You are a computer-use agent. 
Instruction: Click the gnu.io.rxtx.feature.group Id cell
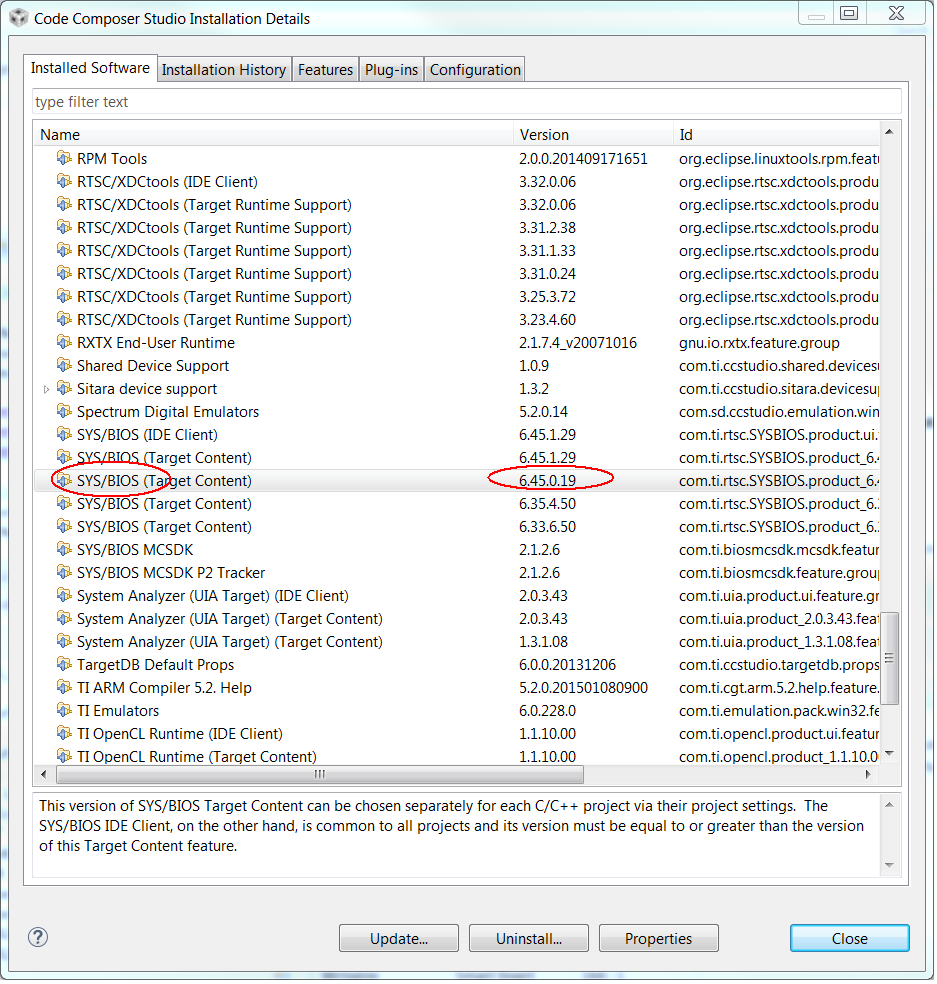[759, 343]
